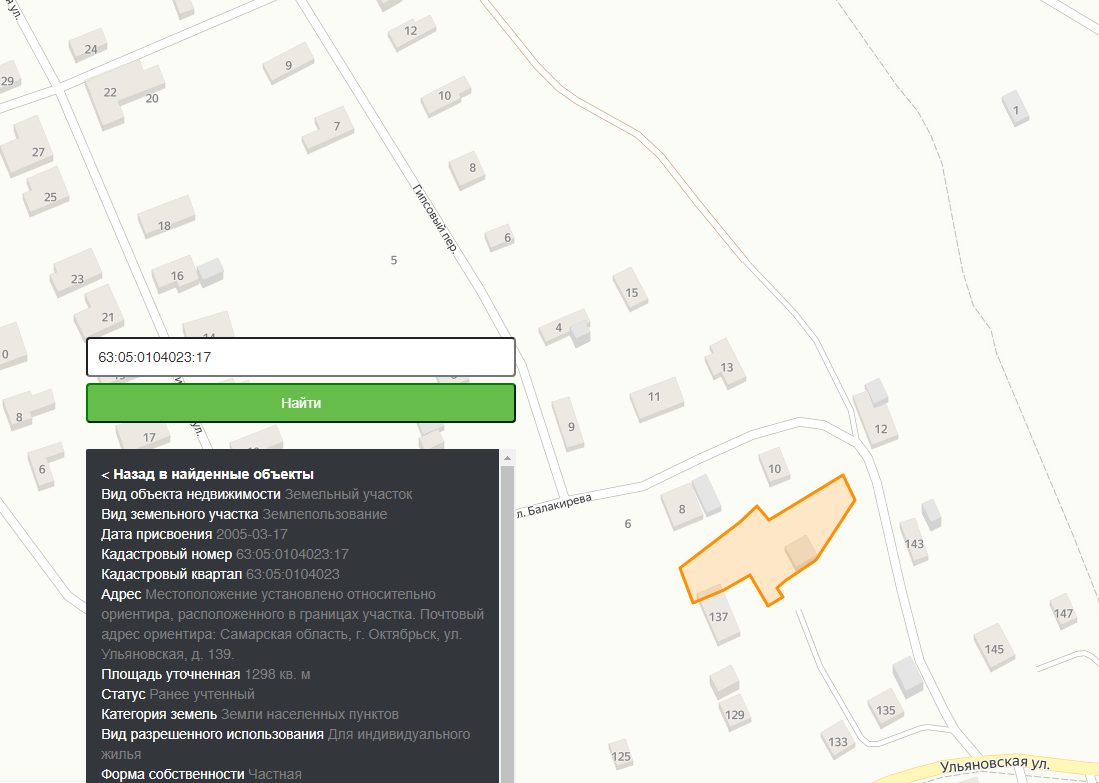Select building 23 on the map
This screenshot has height=783, width=1099.
(x=76, y=274)
